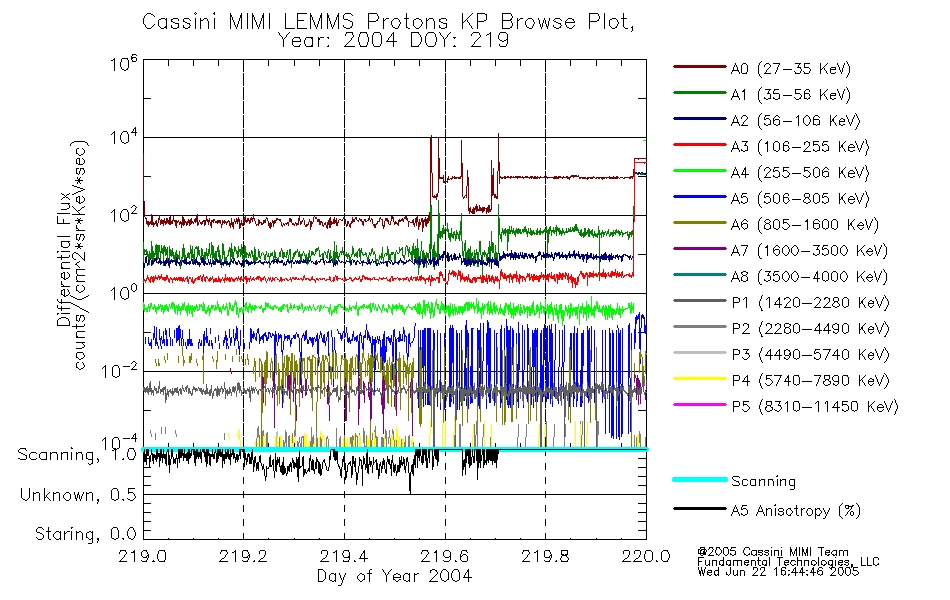950x600 pixels.
Task: Click the y-axis tick label 10^4
Action: click(124, 137)
